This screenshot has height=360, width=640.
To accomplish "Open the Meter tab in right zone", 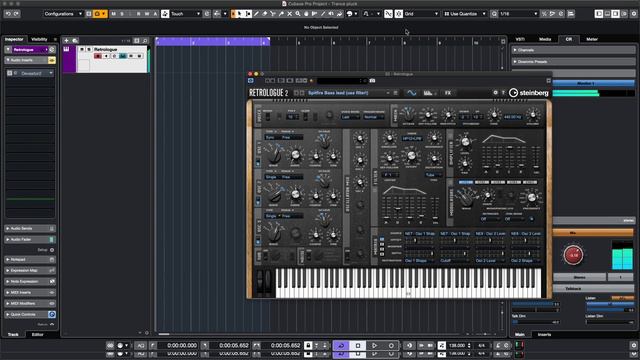I will coord(592,39).
